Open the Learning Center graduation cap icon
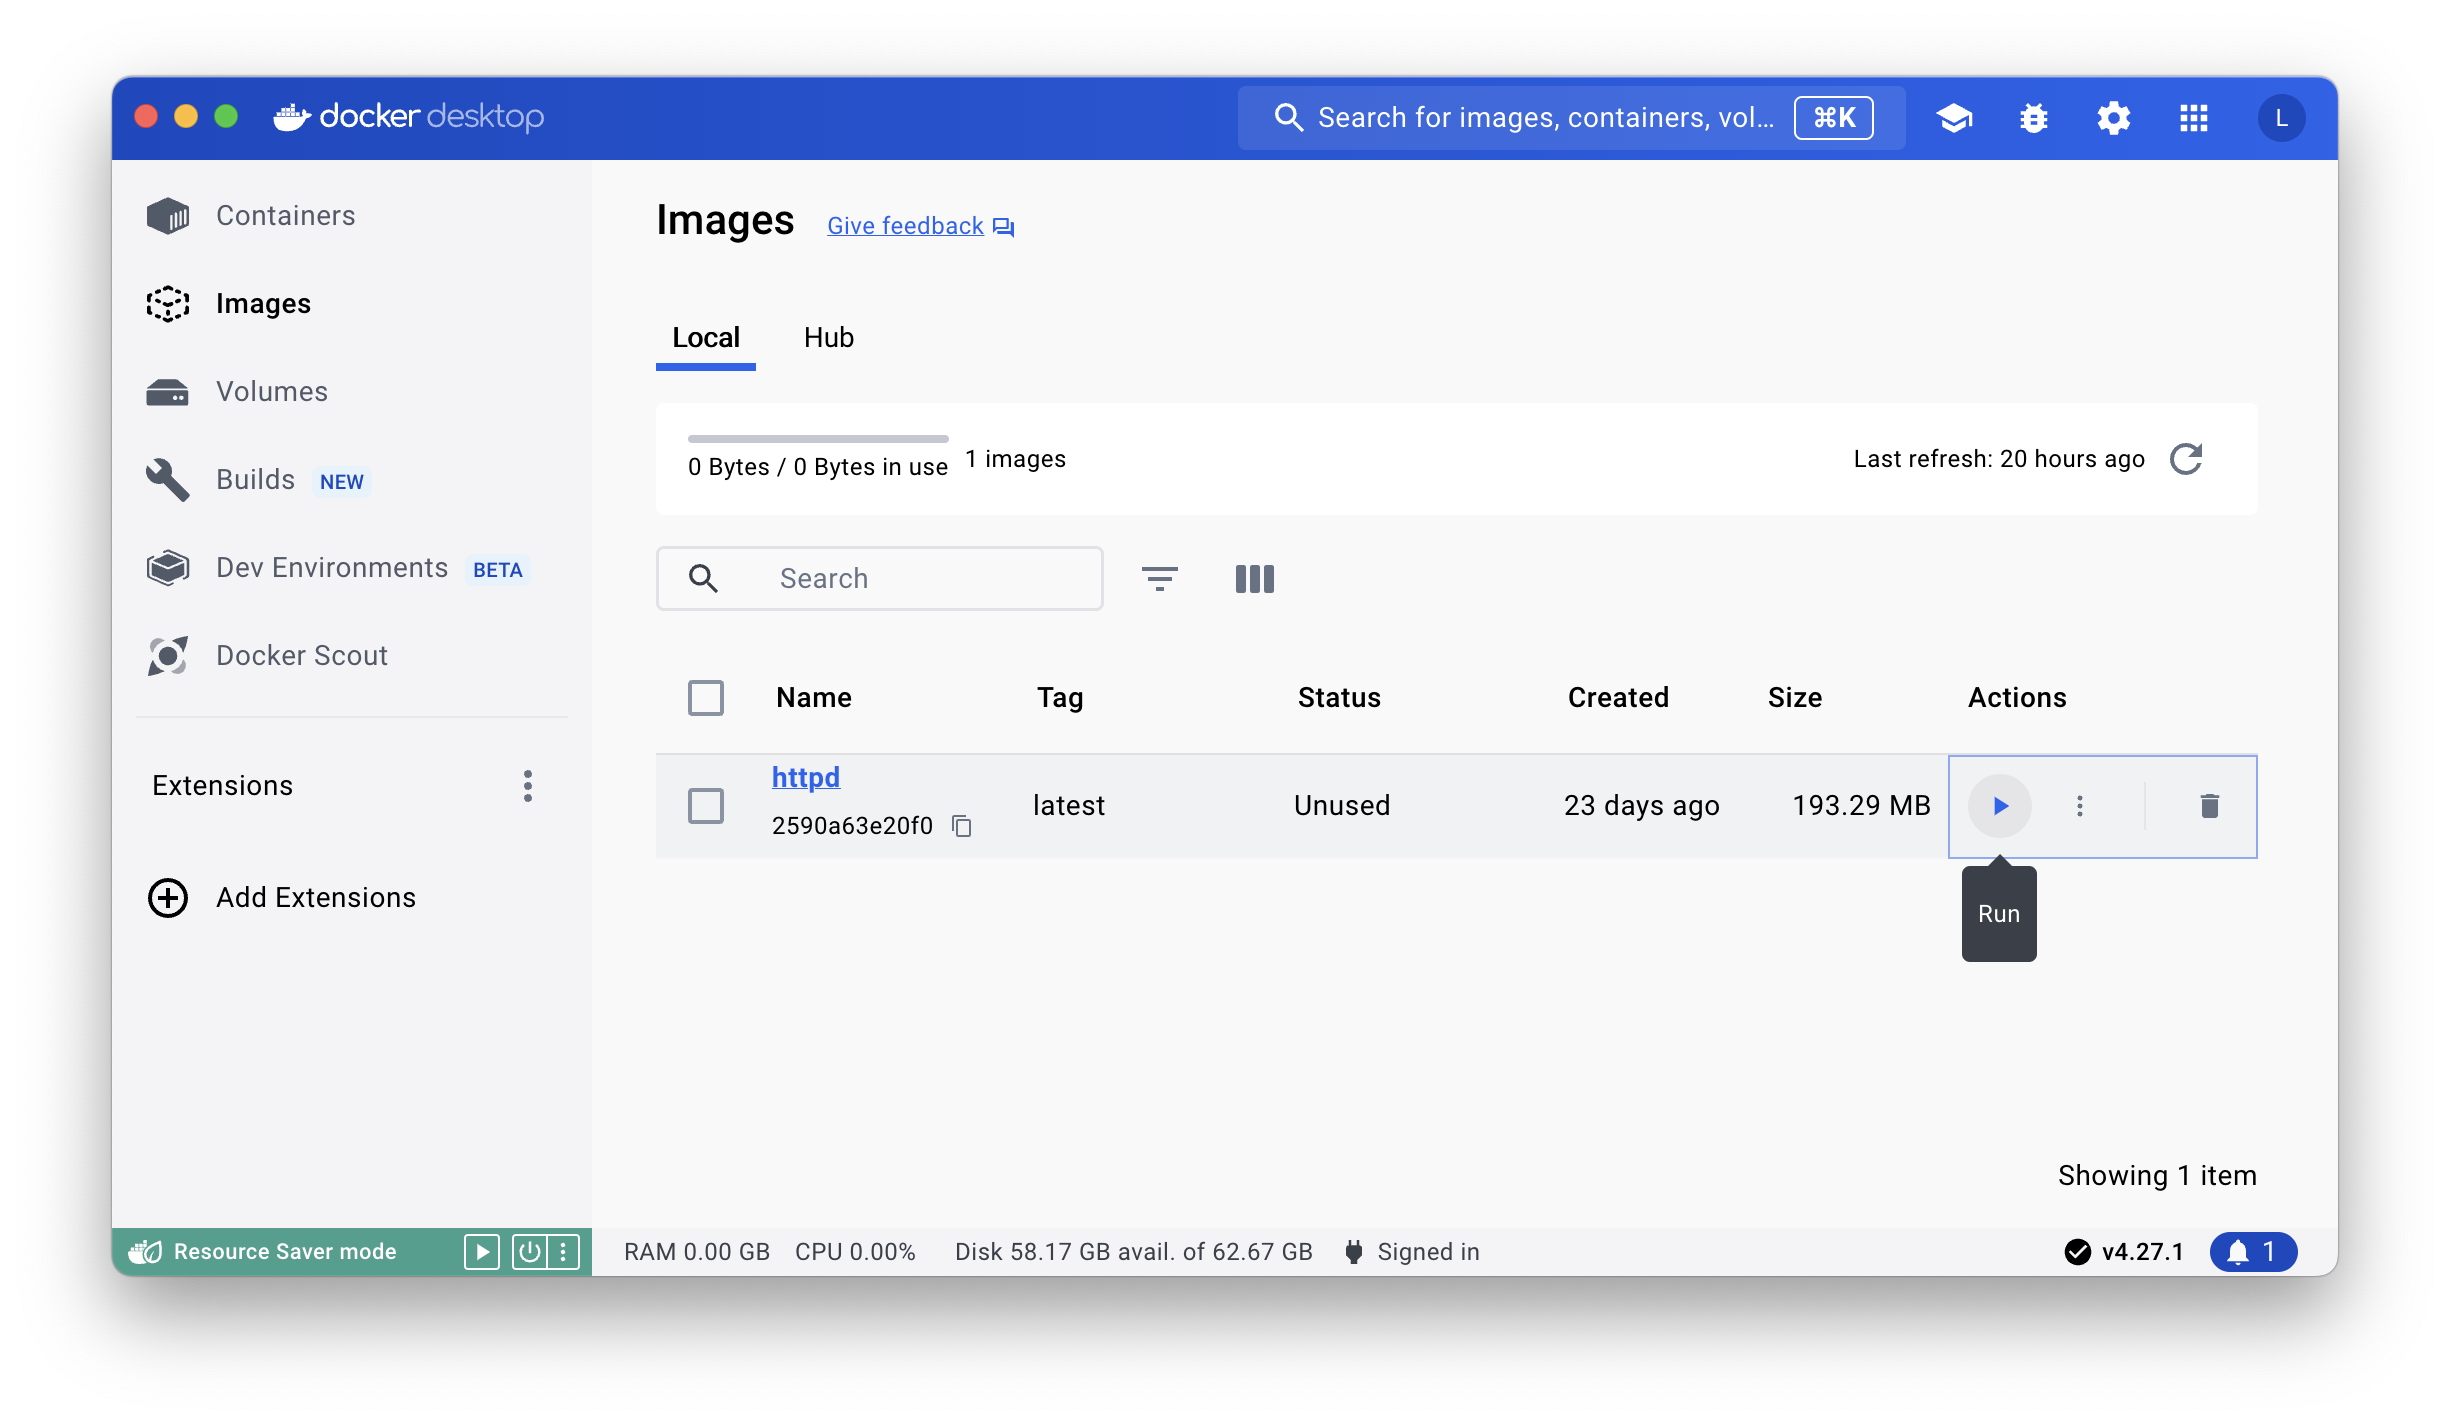Viewport: 2450px width, 1424px height. [x=1954, y=118]
